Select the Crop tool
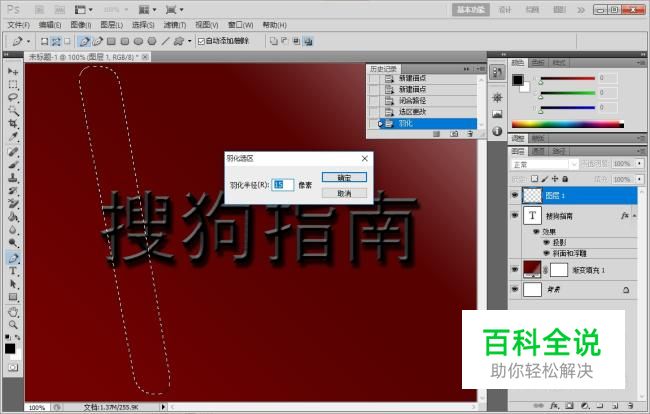This screenshot has height=414, width=650. [13, 123]
